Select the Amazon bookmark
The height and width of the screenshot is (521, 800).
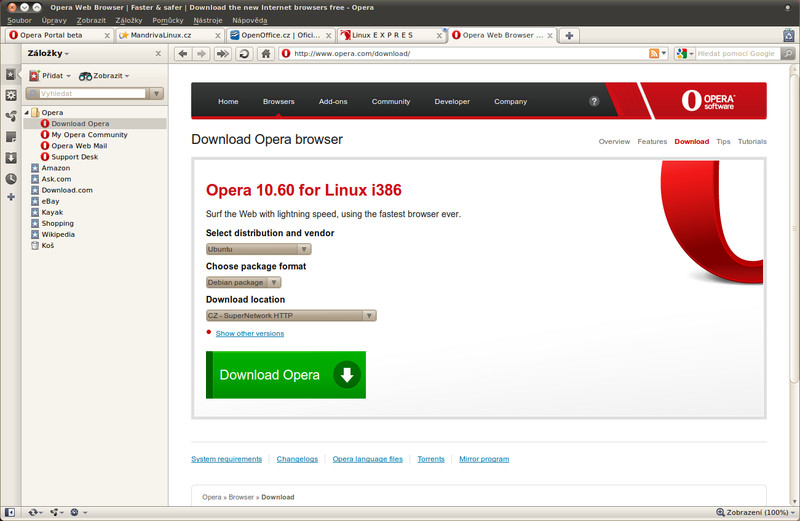tap(55, 168)
